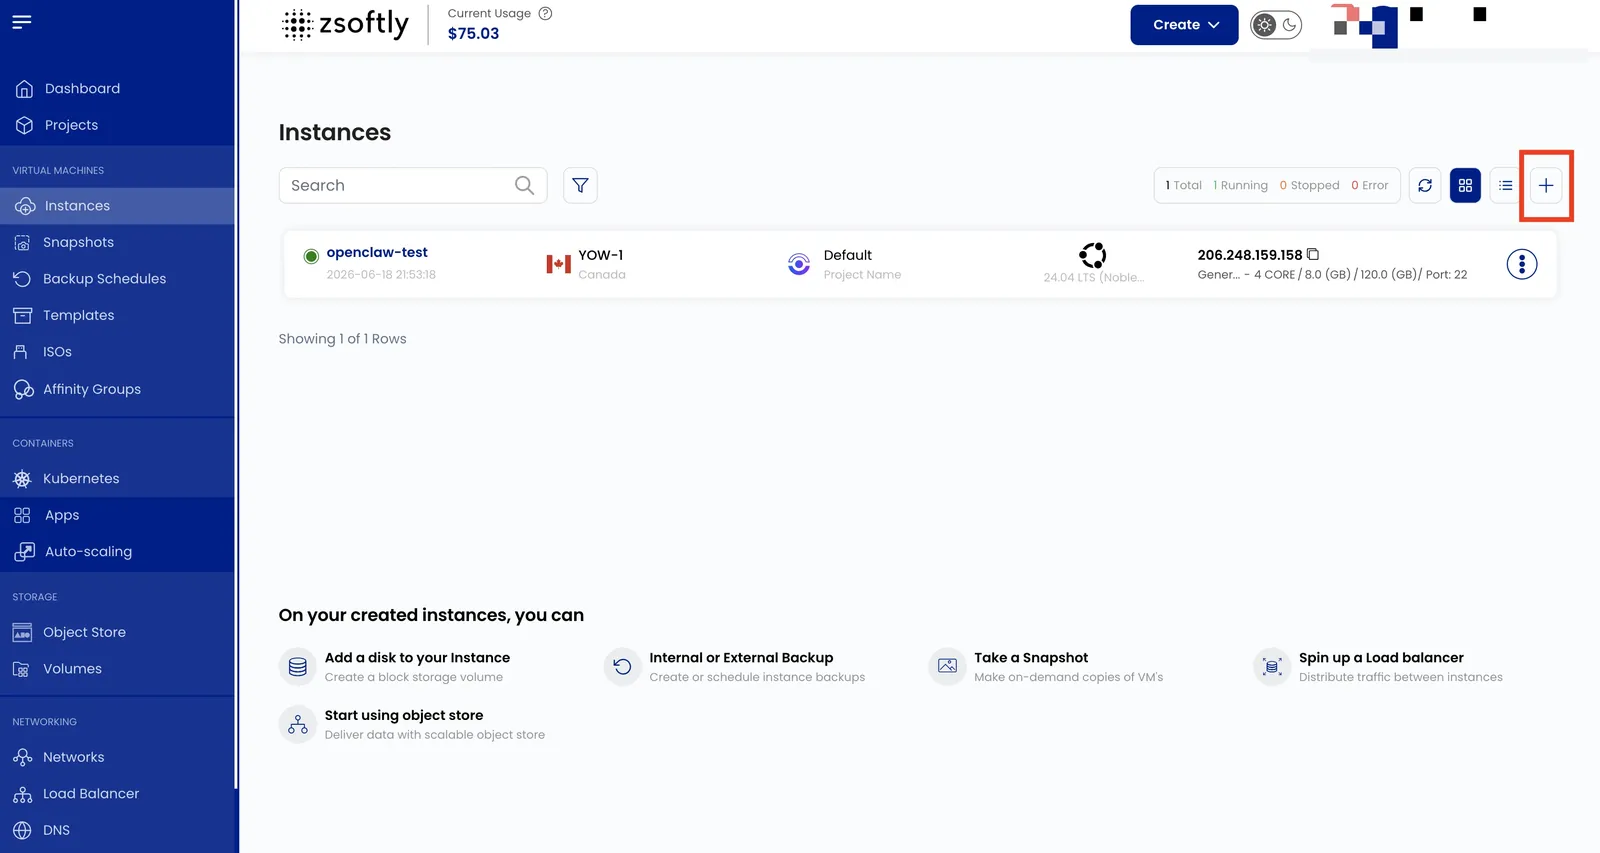Image resolution: width=1600 pixels, height=853 pixels.
Task: Click the search magnifier icon
Action: click(524, 185)
